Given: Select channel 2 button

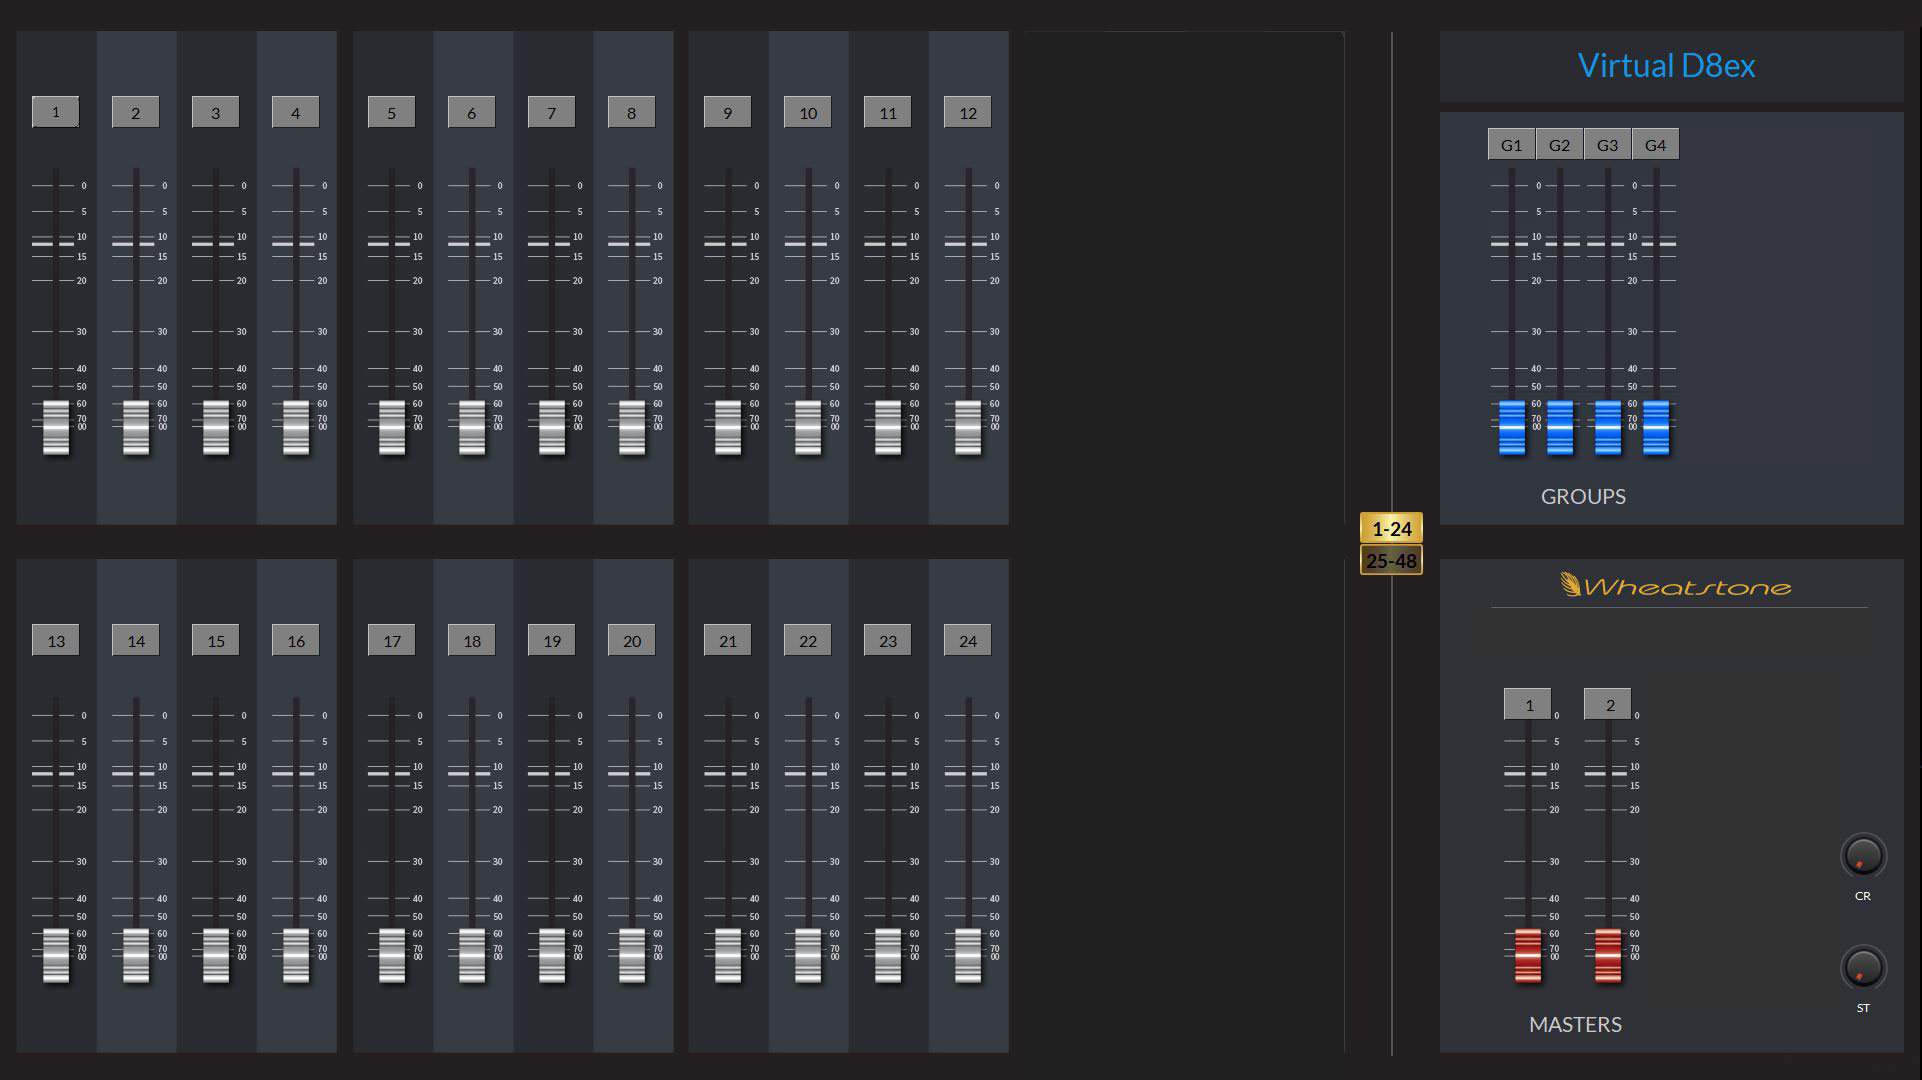Looking at the screenshot, I should point(136,112).
